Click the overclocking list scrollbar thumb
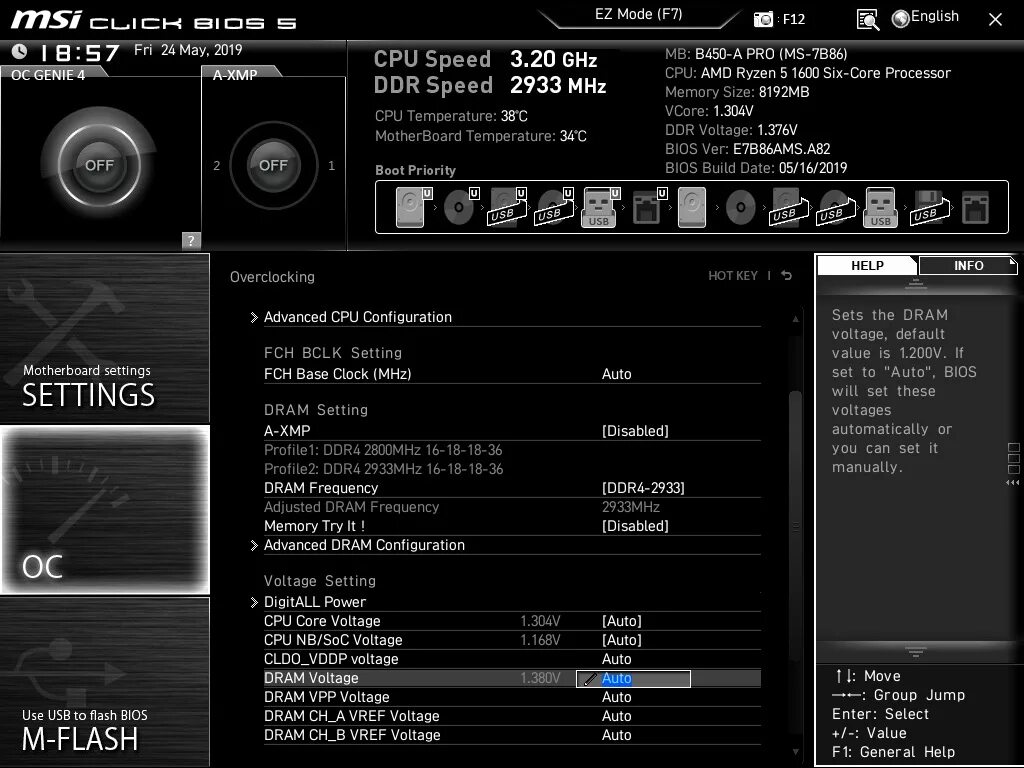 point(795,526)
